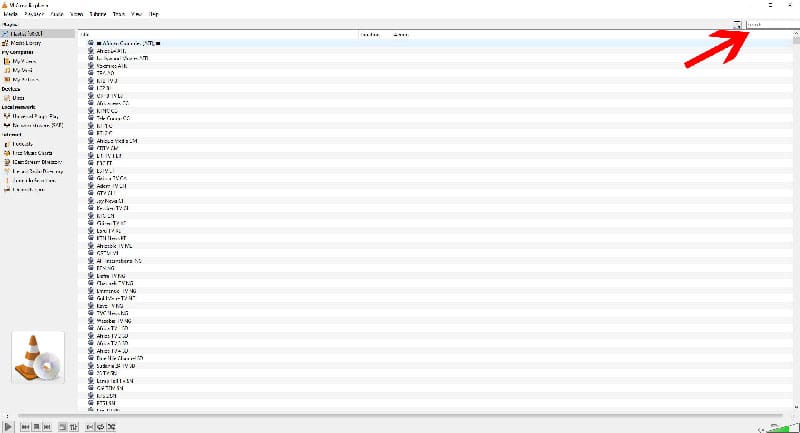This screenshot has height=433, width=800.
Task: Open the Playback menu
Action: click(34, 14)
